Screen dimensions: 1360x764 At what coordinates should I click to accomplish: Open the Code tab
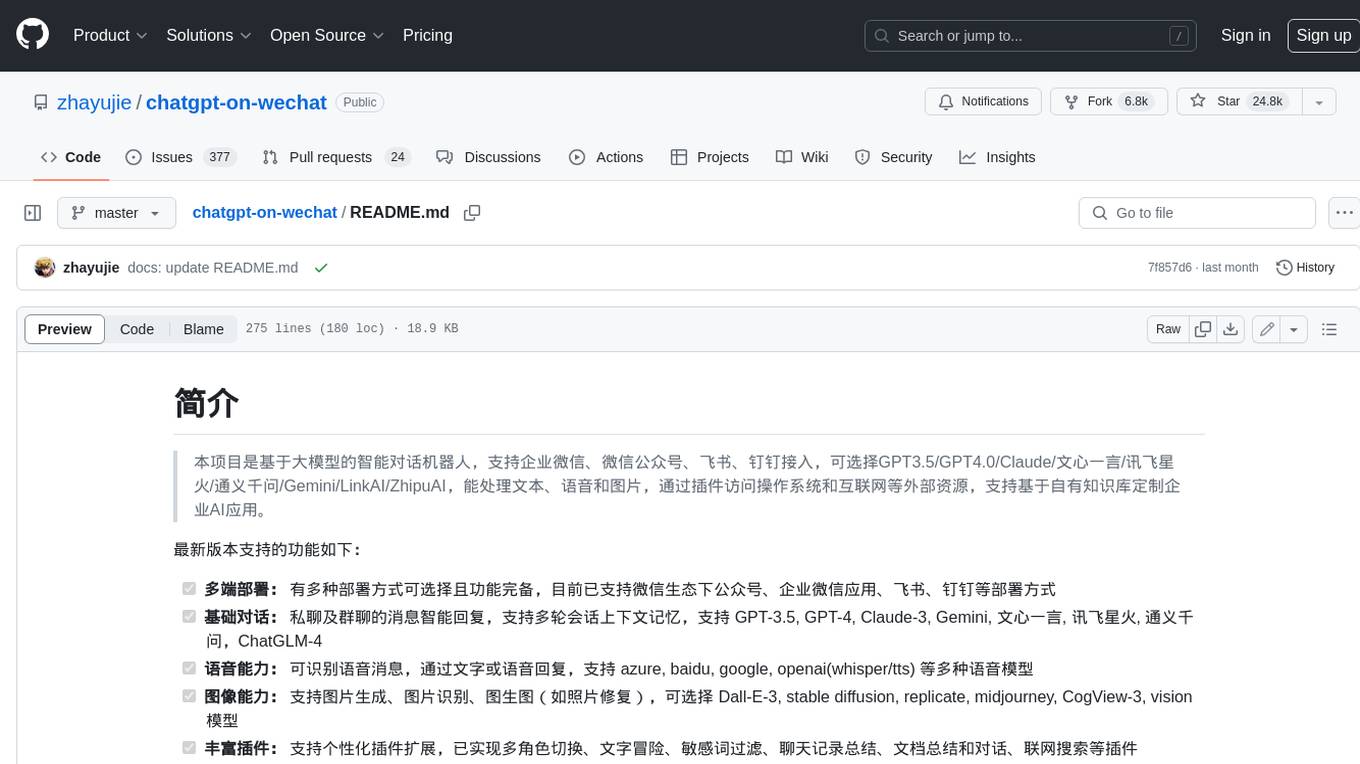(71, 157)
